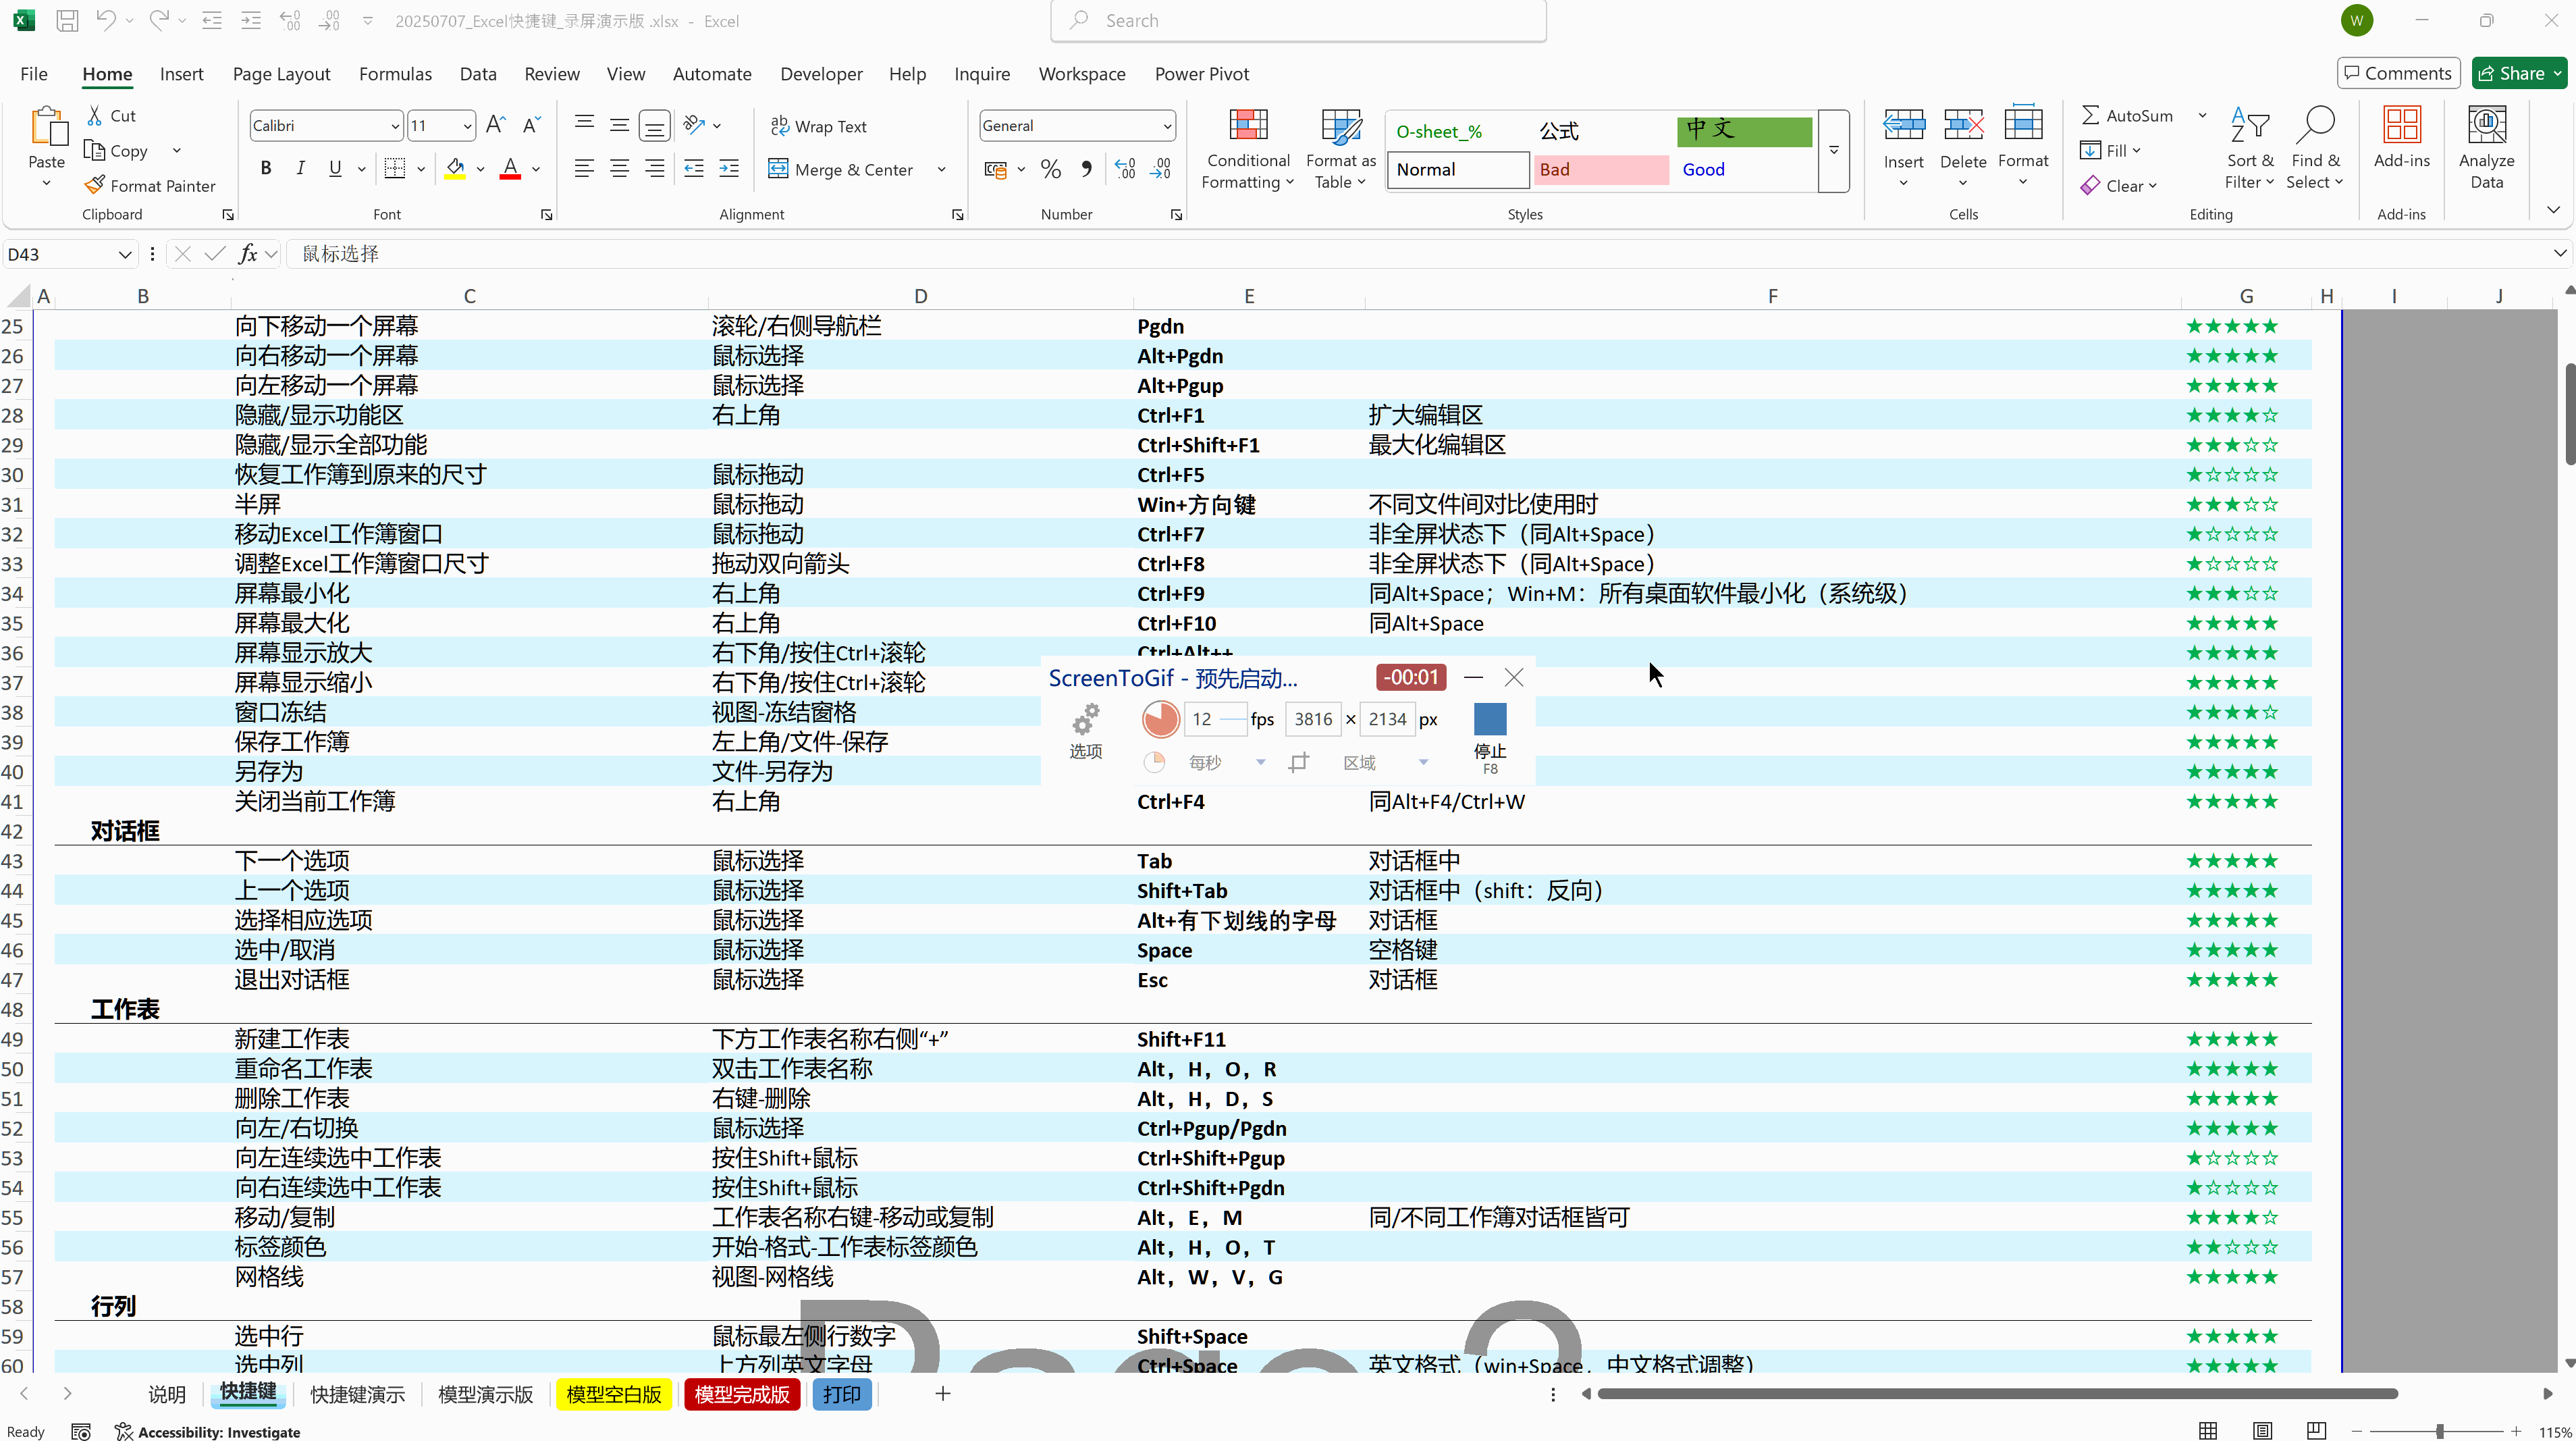This screenshot has width=2576, height=1441.
Task: Click the Insert Function fx icon
Action: pos(247,254)
